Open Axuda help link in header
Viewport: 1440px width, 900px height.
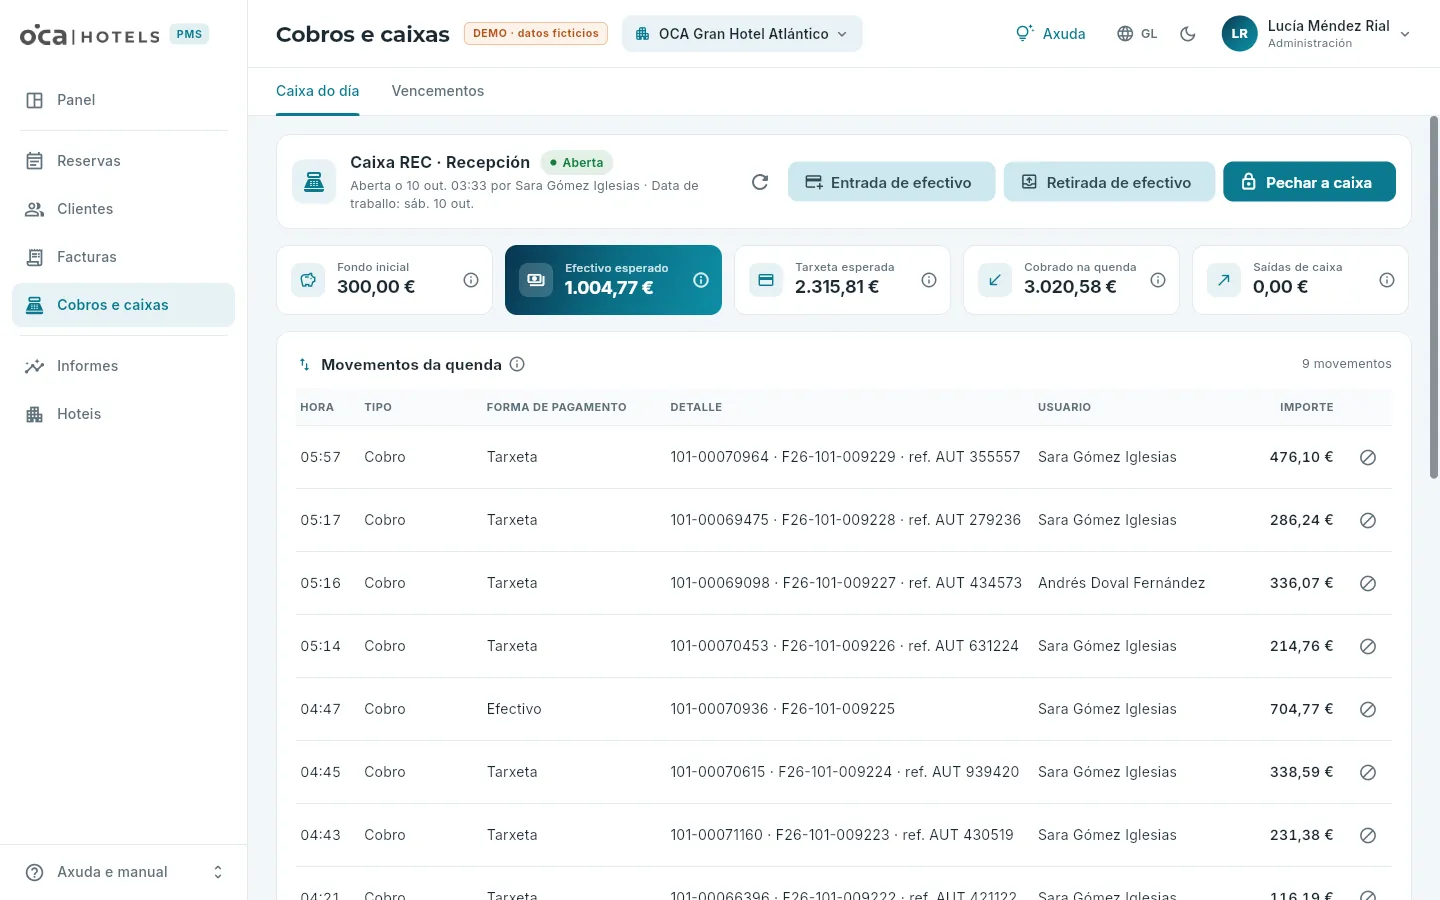[1050, 34]
